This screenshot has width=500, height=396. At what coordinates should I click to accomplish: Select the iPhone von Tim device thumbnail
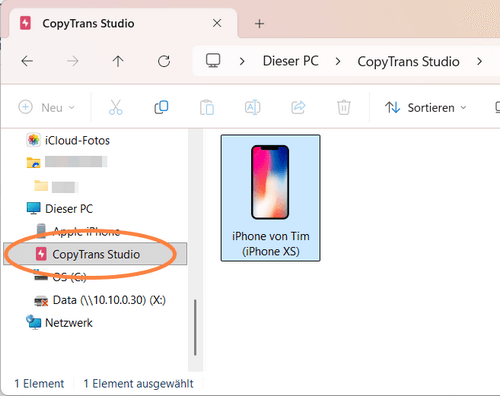pyautogui.click(x=270, y=198)
